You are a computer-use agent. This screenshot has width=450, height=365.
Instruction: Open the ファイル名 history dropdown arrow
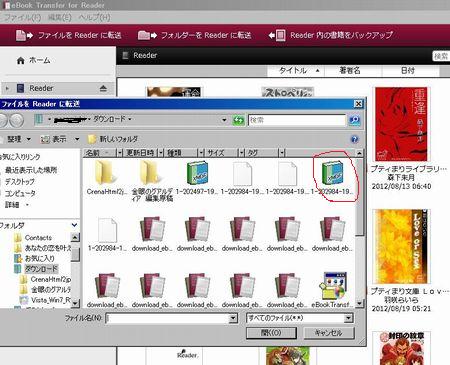coord(234,319)
